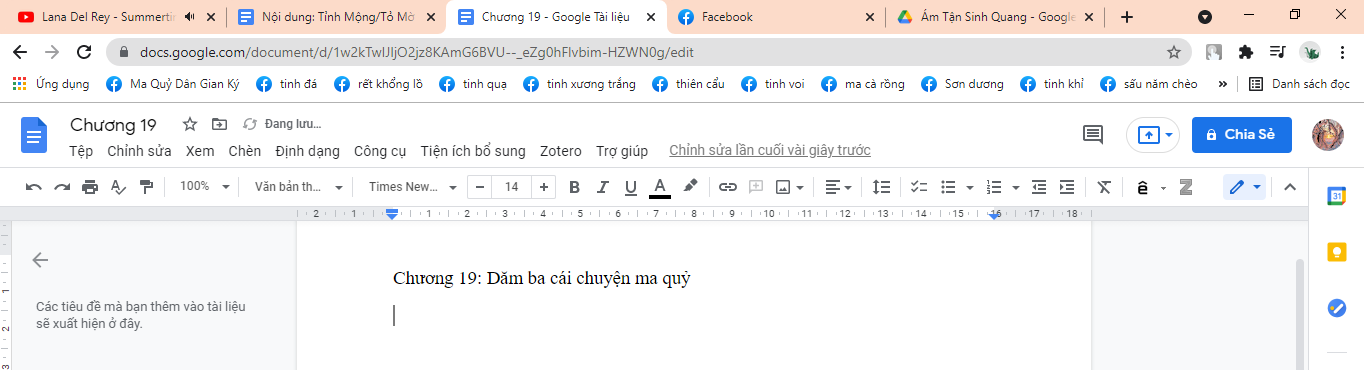
Task: Click the Google Docs home logo
Action: pos(35,135)
